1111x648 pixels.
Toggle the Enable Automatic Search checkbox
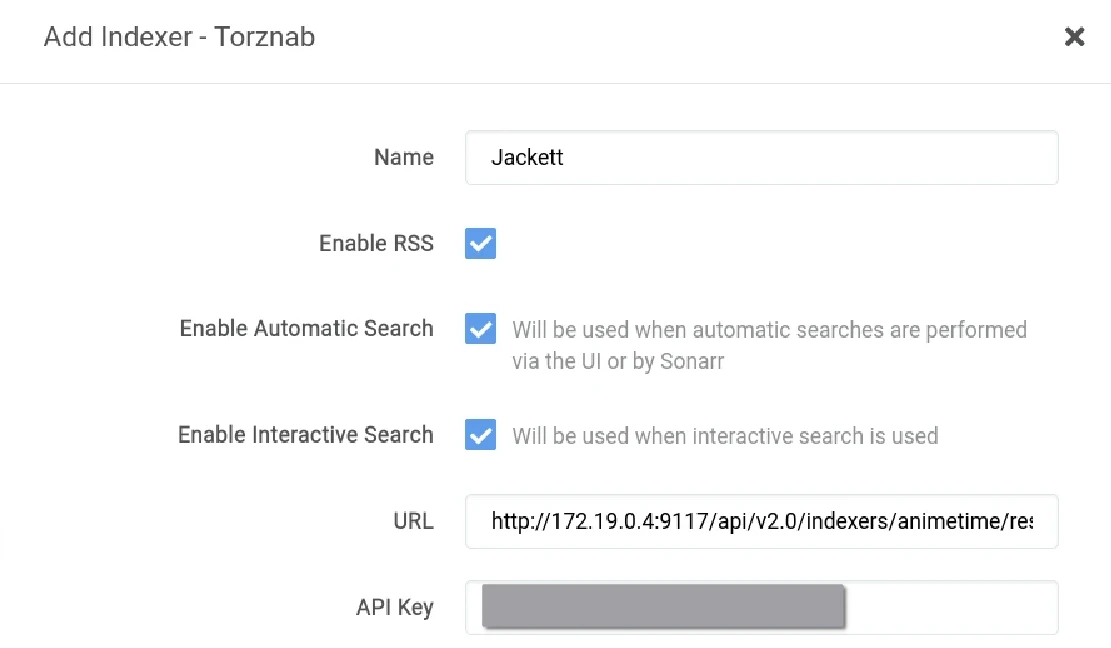(481, 329)
